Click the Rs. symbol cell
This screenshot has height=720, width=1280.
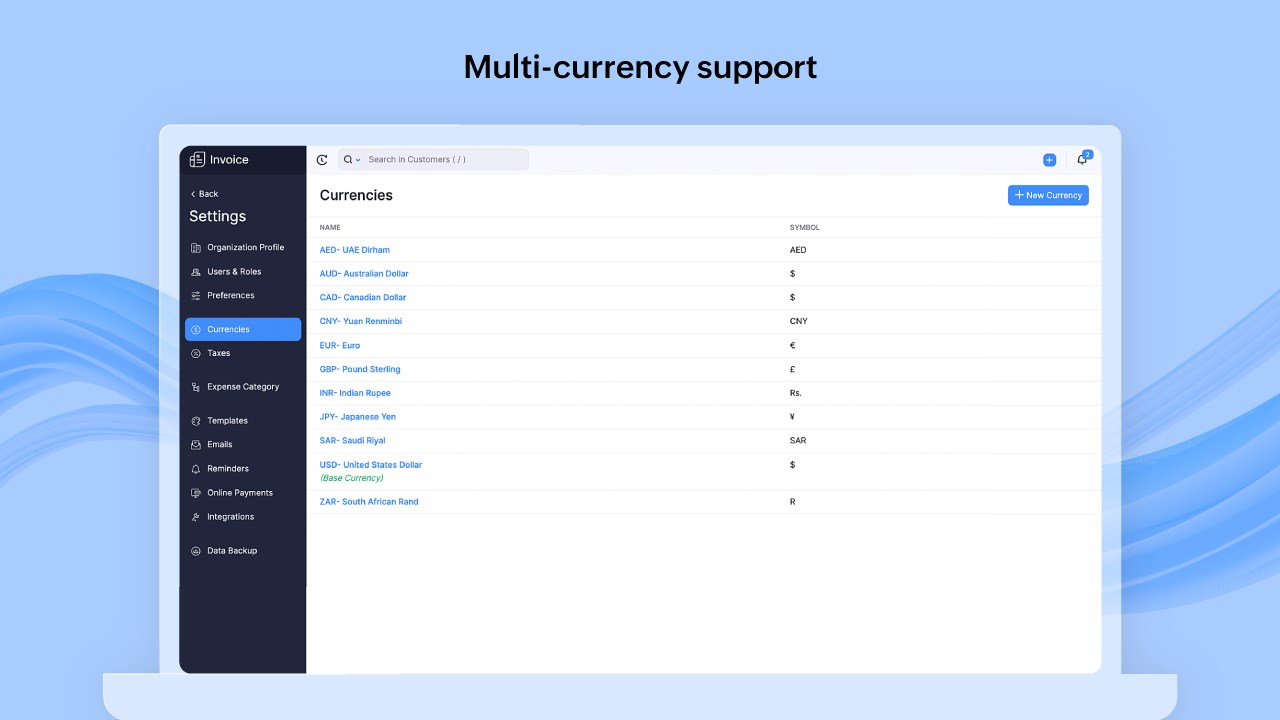[x=796, y=393]
